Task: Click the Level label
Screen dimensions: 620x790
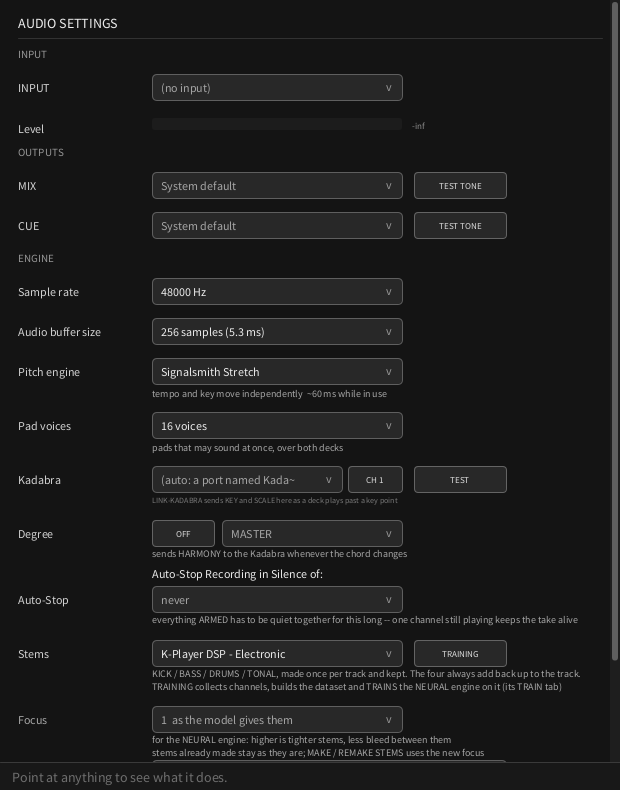Action: tap(31, 129)
